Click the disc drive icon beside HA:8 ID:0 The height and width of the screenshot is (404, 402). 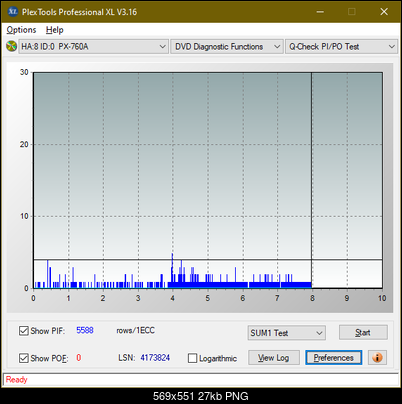(x=12, y=46)
